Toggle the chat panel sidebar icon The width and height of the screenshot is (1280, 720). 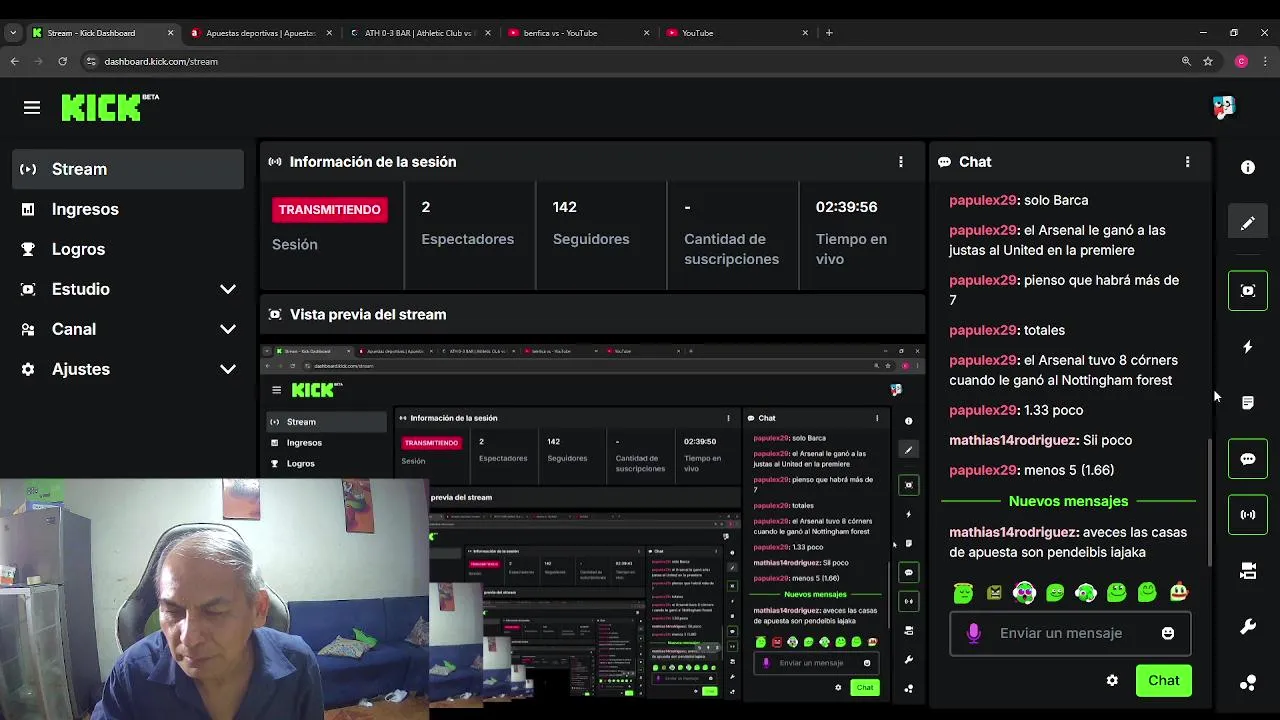[1248, 459]
